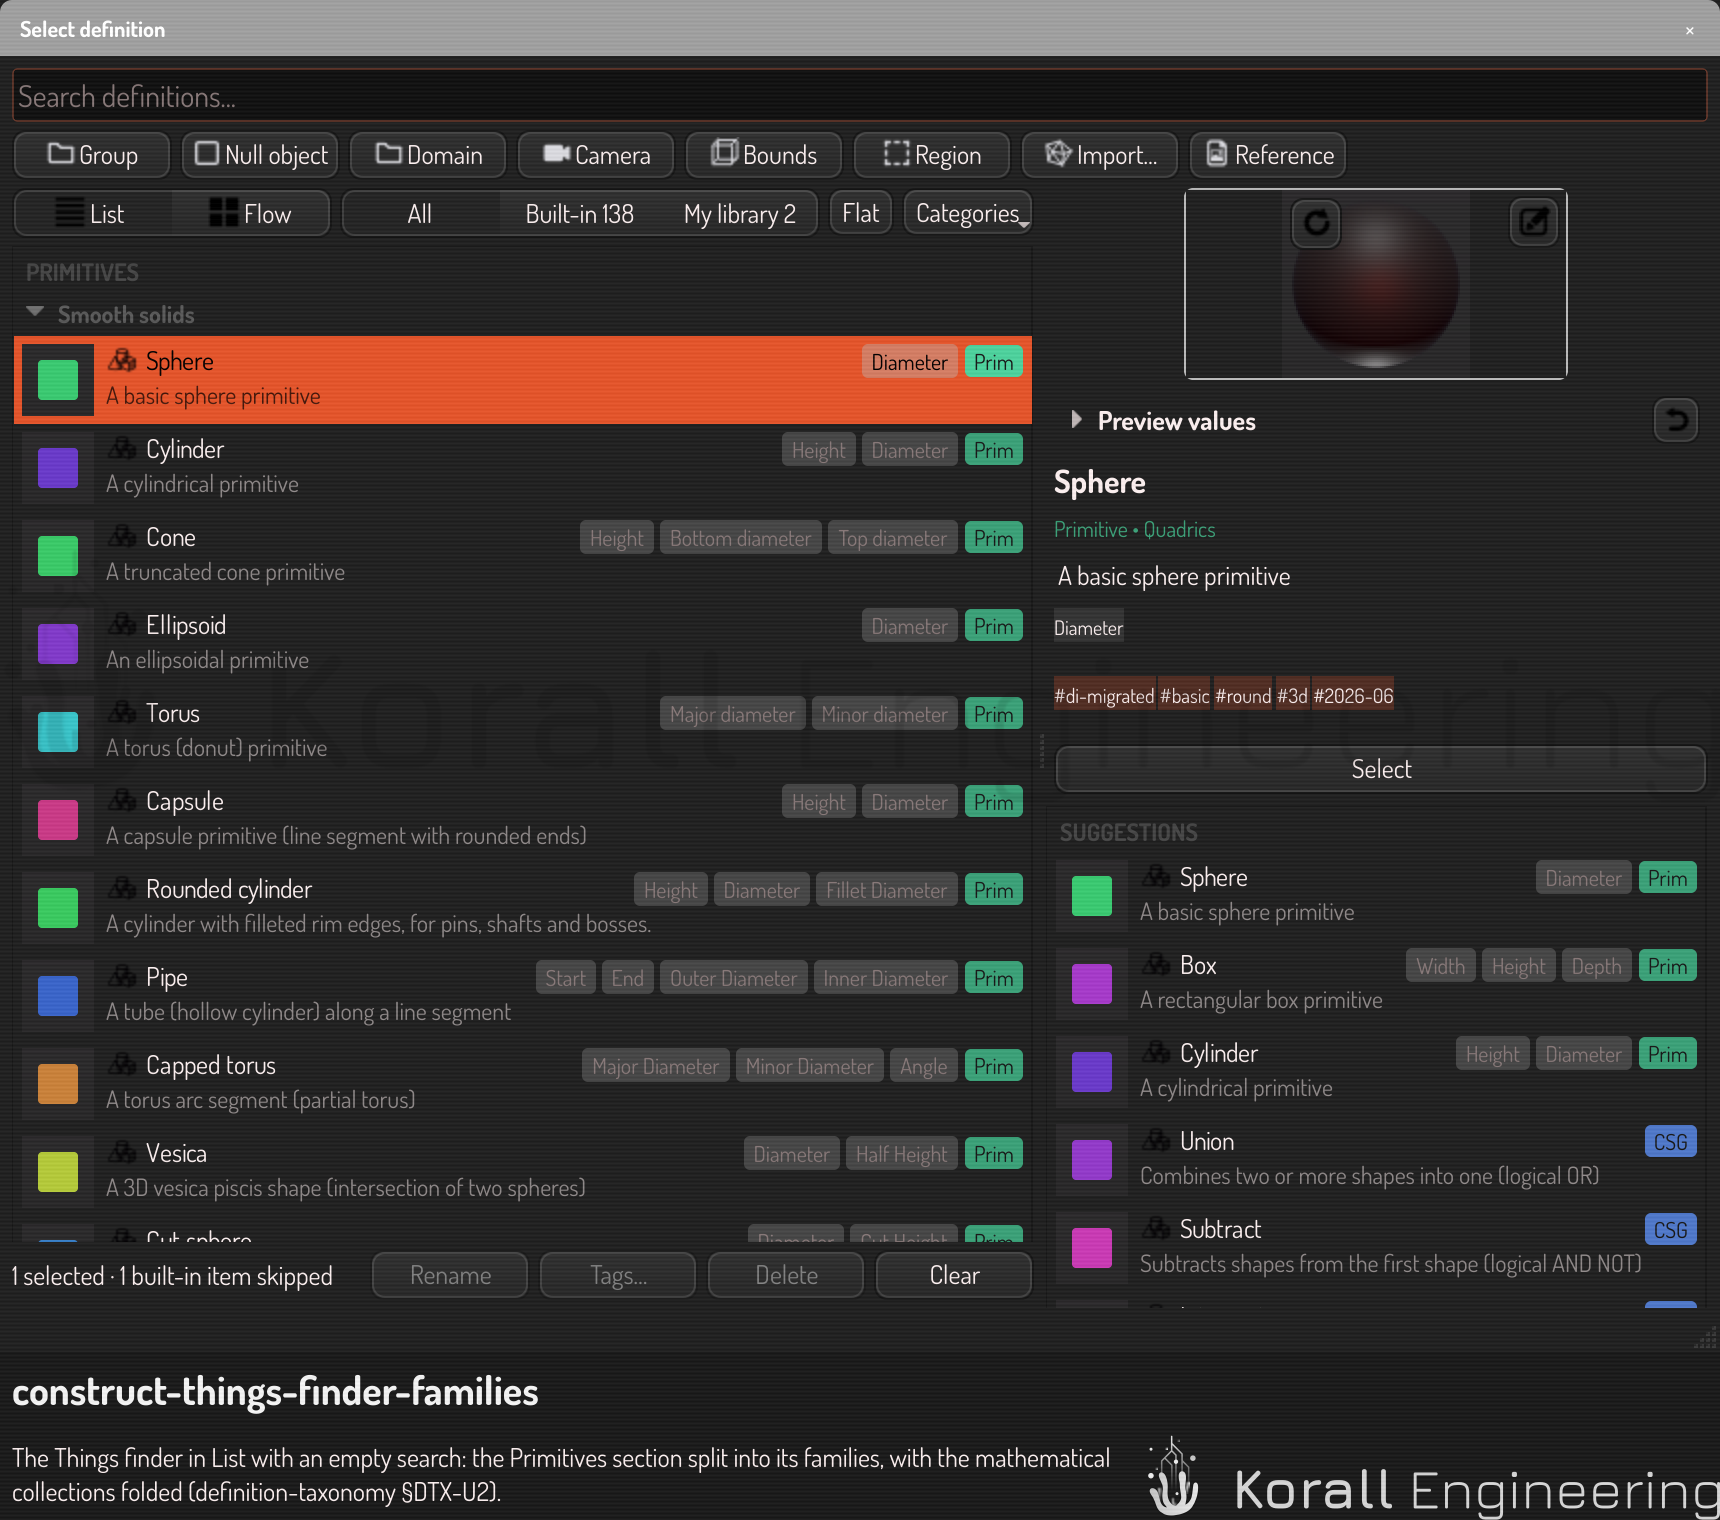Toggle Diameter chip in the Sphere detail panel
The height and width of the screenshot is (1520, 1720).
pyautogui.click(x=1088, y=628)
